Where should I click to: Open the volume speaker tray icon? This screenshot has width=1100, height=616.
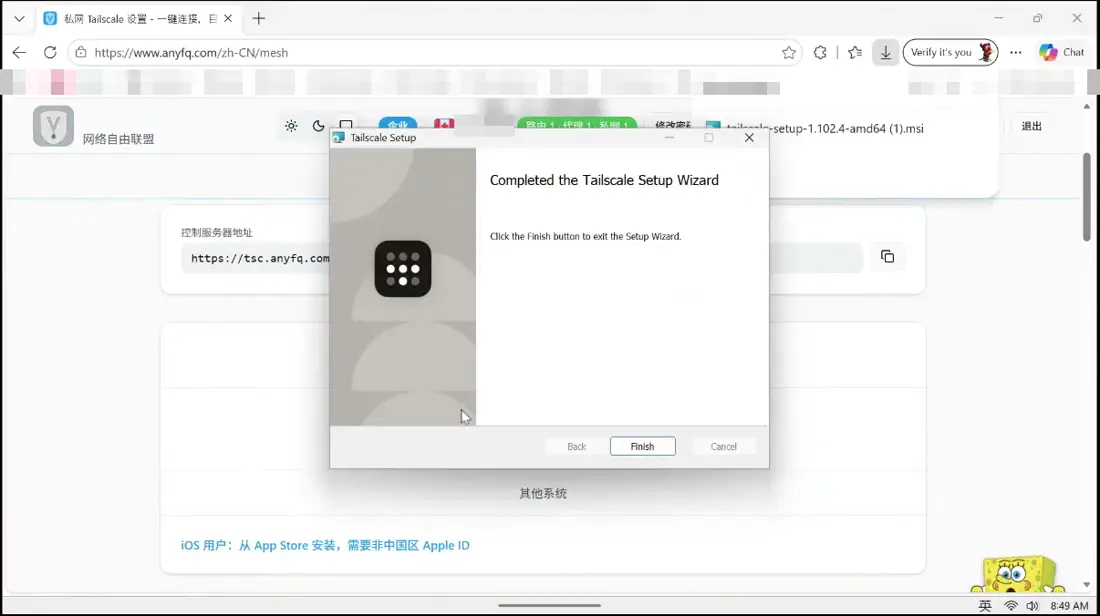click(x=1032, y=605)
